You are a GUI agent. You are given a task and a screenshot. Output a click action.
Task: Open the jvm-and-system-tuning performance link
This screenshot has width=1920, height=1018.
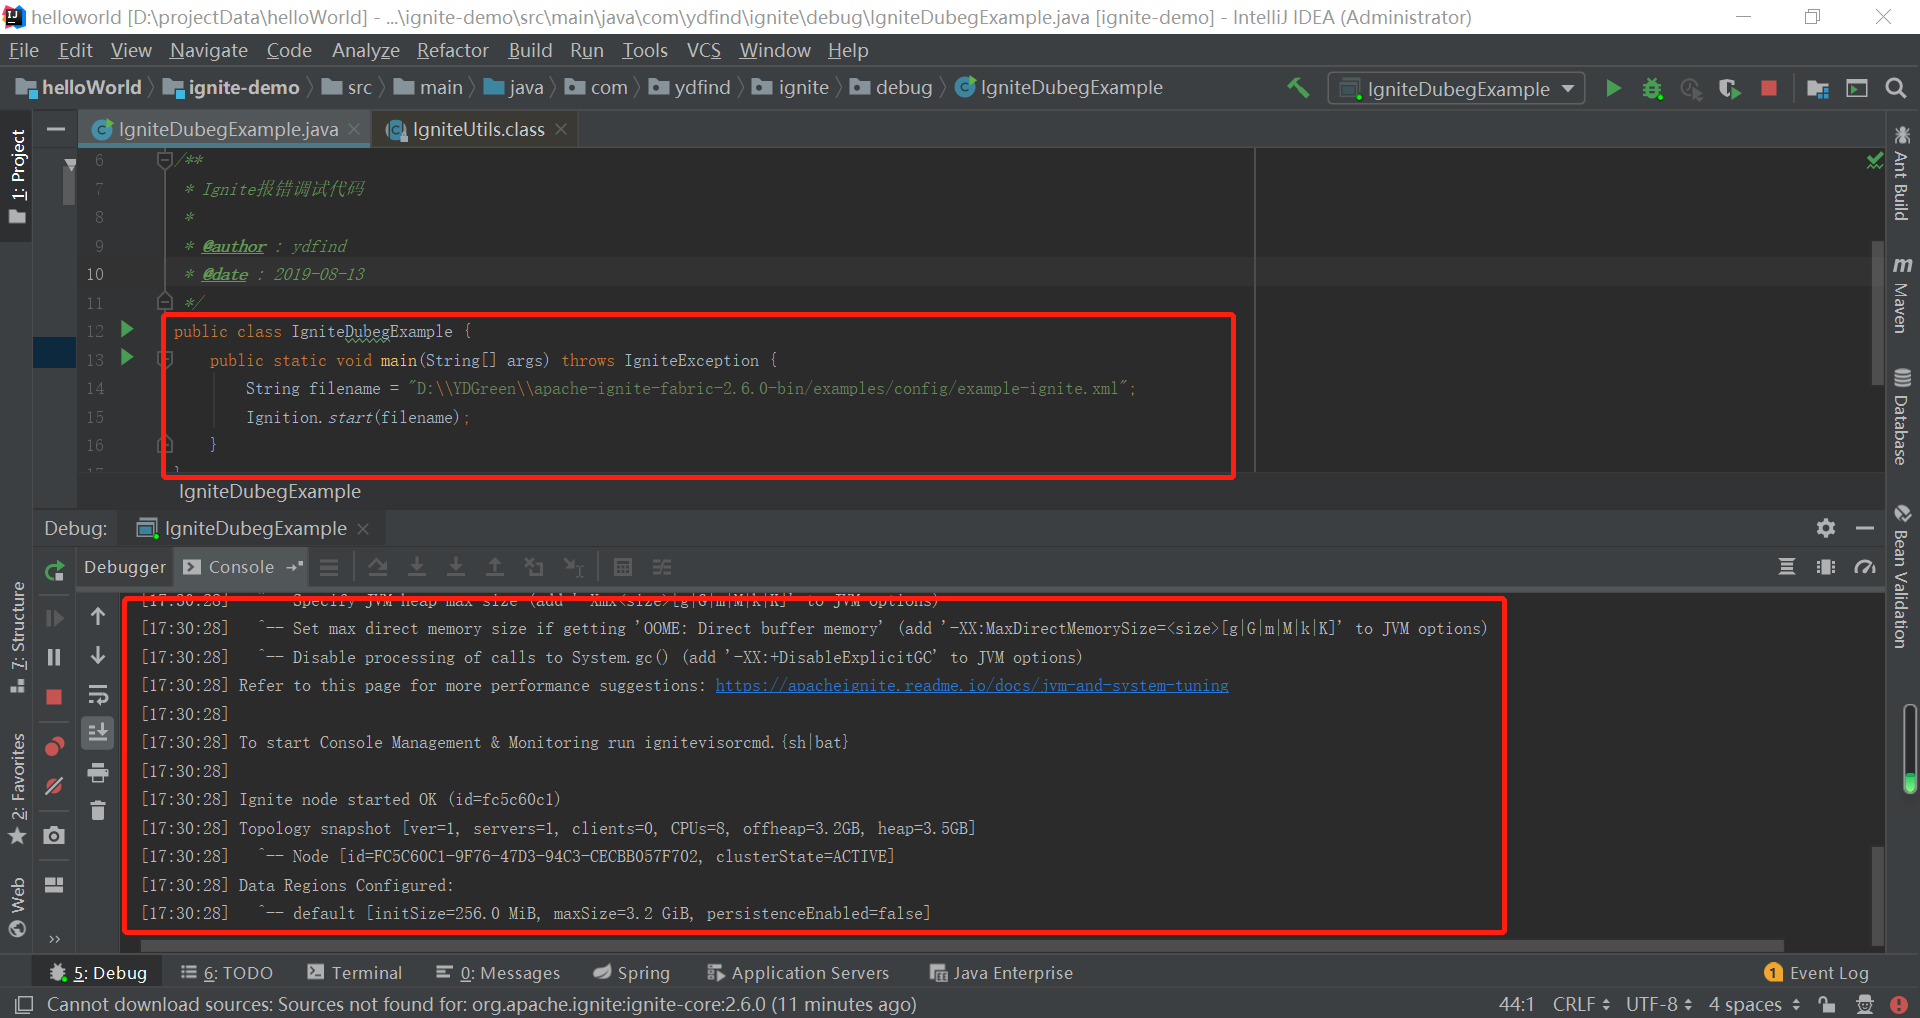[971, 685]
